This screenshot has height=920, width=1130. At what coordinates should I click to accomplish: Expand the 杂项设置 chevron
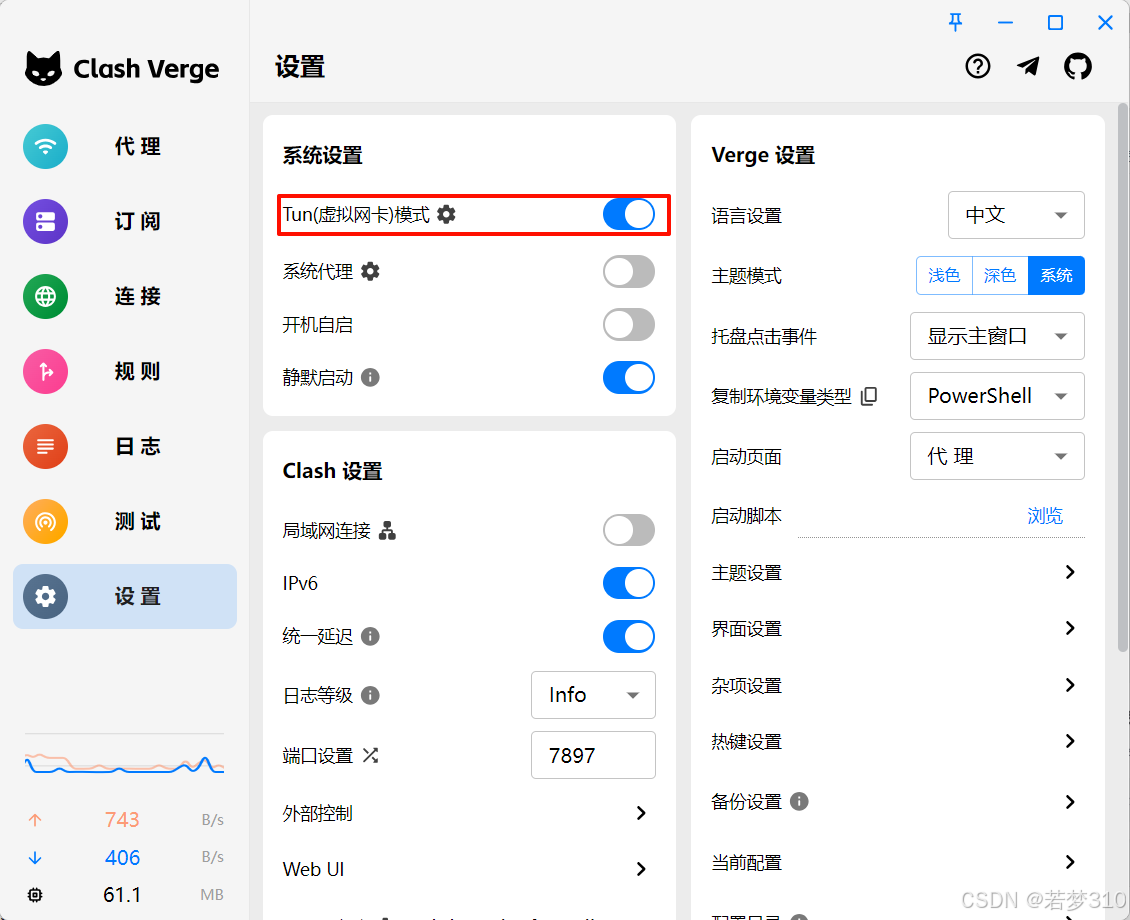pos(1070,685)
